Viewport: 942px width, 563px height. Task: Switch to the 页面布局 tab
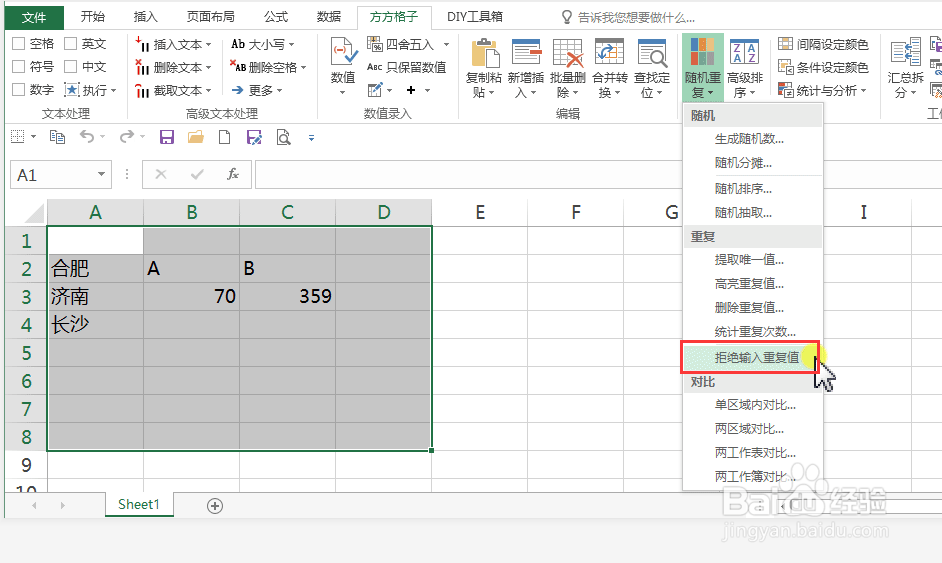pos(210,17)
